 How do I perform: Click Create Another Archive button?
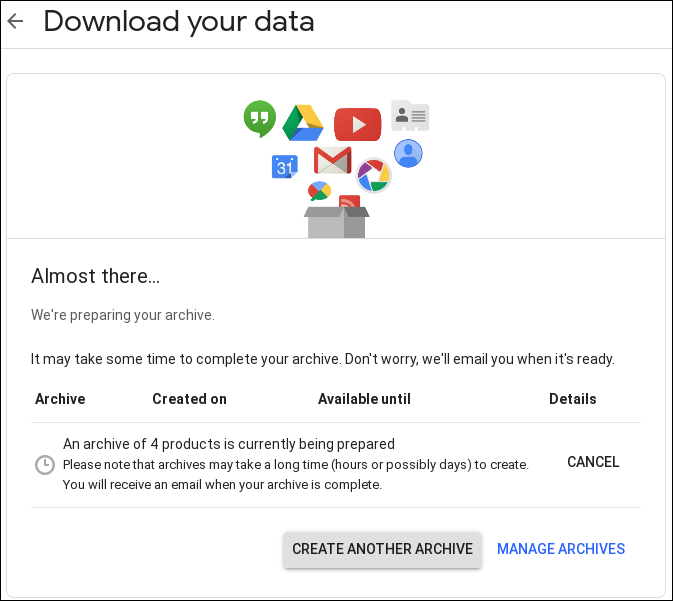382,549
